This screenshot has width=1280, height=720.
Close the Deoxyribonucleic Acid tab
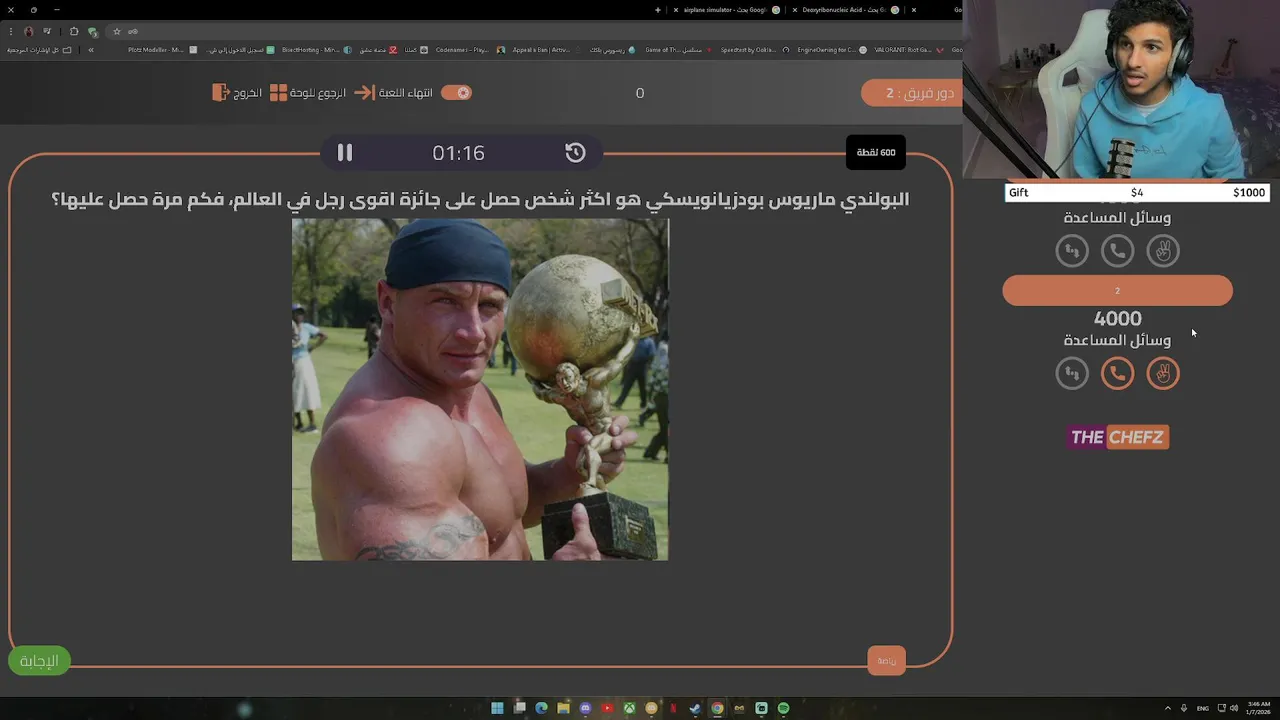point(795,10)
